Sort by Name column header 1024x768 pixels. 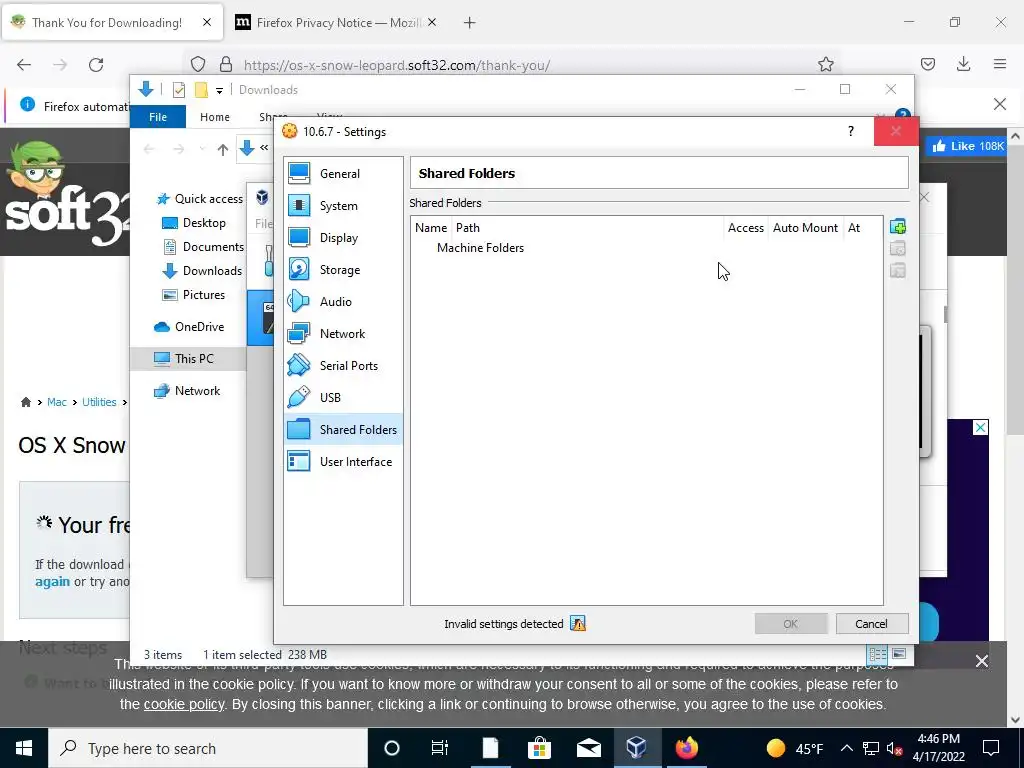coord(431,228)
